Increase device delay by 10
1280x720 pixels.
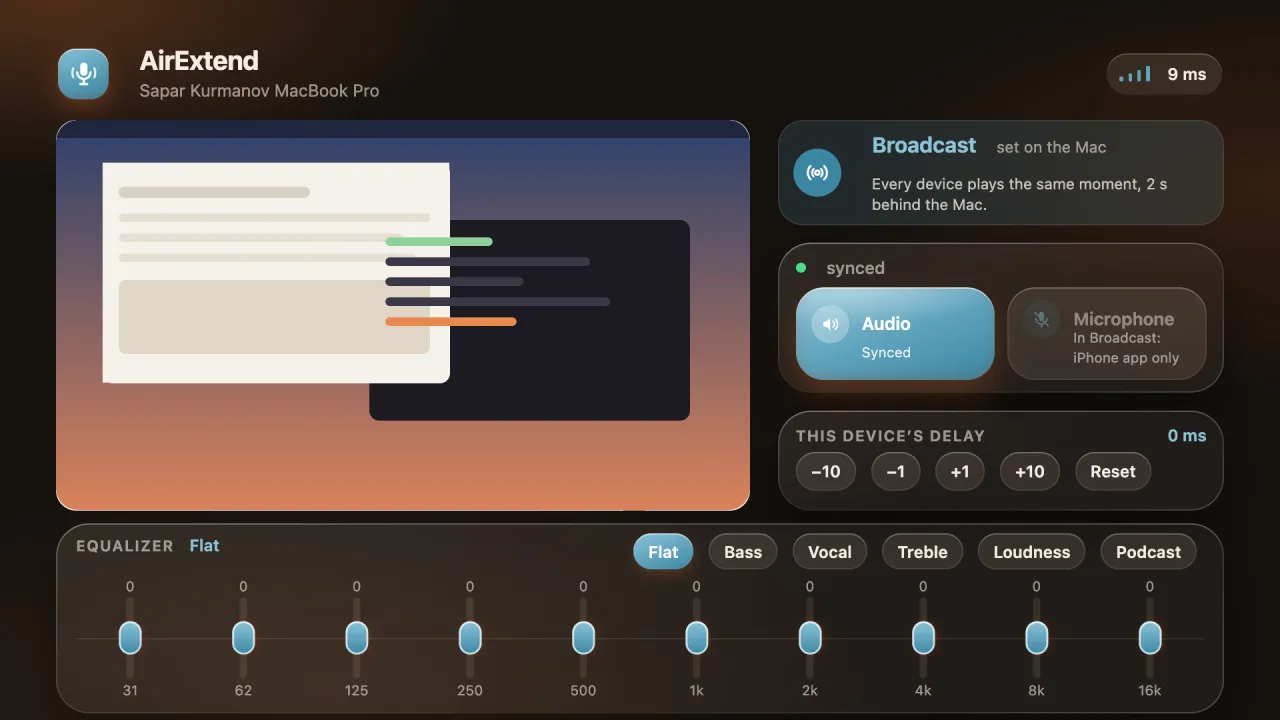1030,472
